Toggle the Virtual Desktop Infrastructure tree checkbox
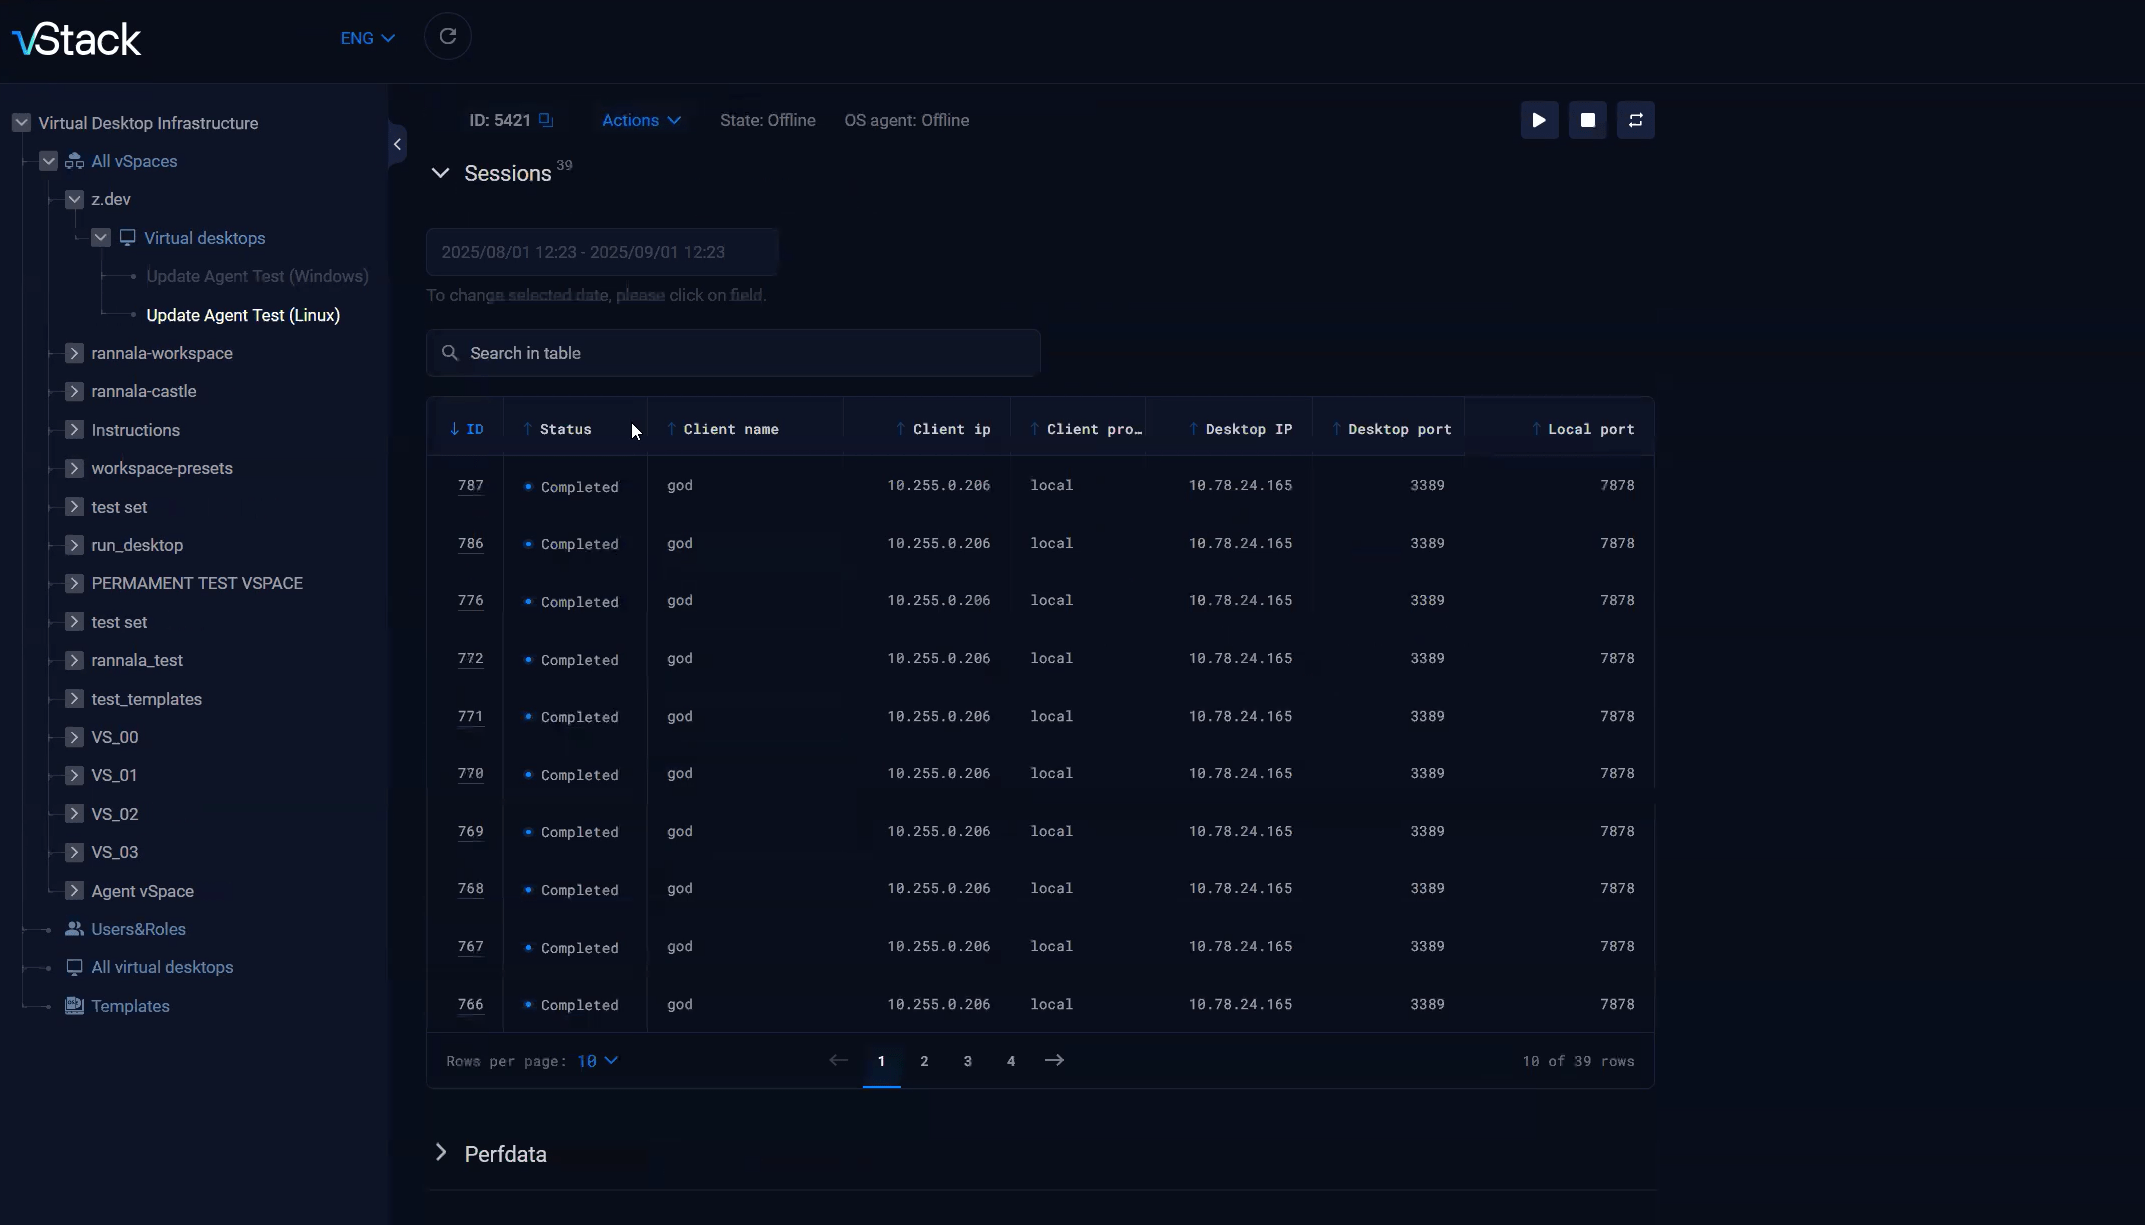The image size is (2145, 1225). click(x=21, y=123)
